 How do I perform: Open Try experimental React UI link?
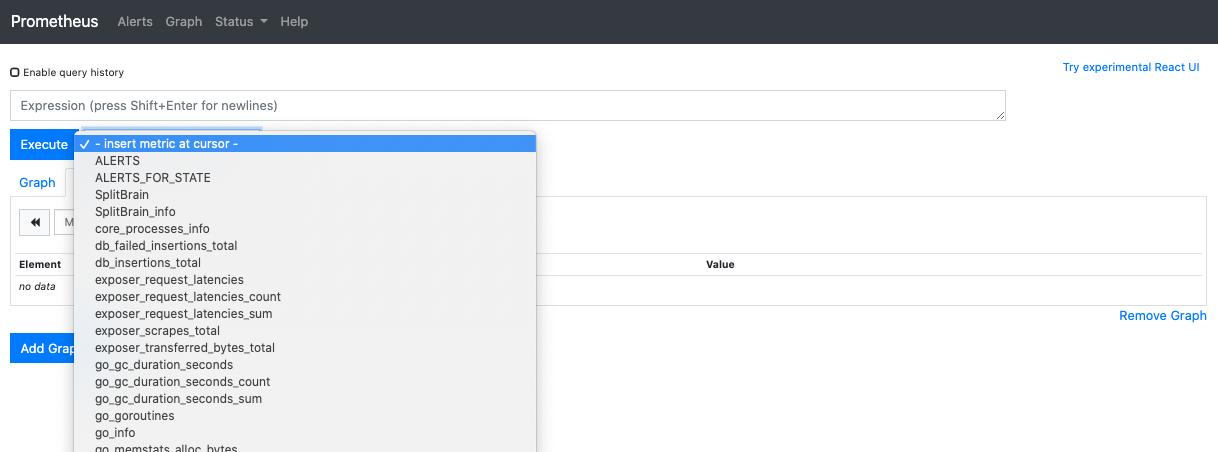(x=1131, y=68)
